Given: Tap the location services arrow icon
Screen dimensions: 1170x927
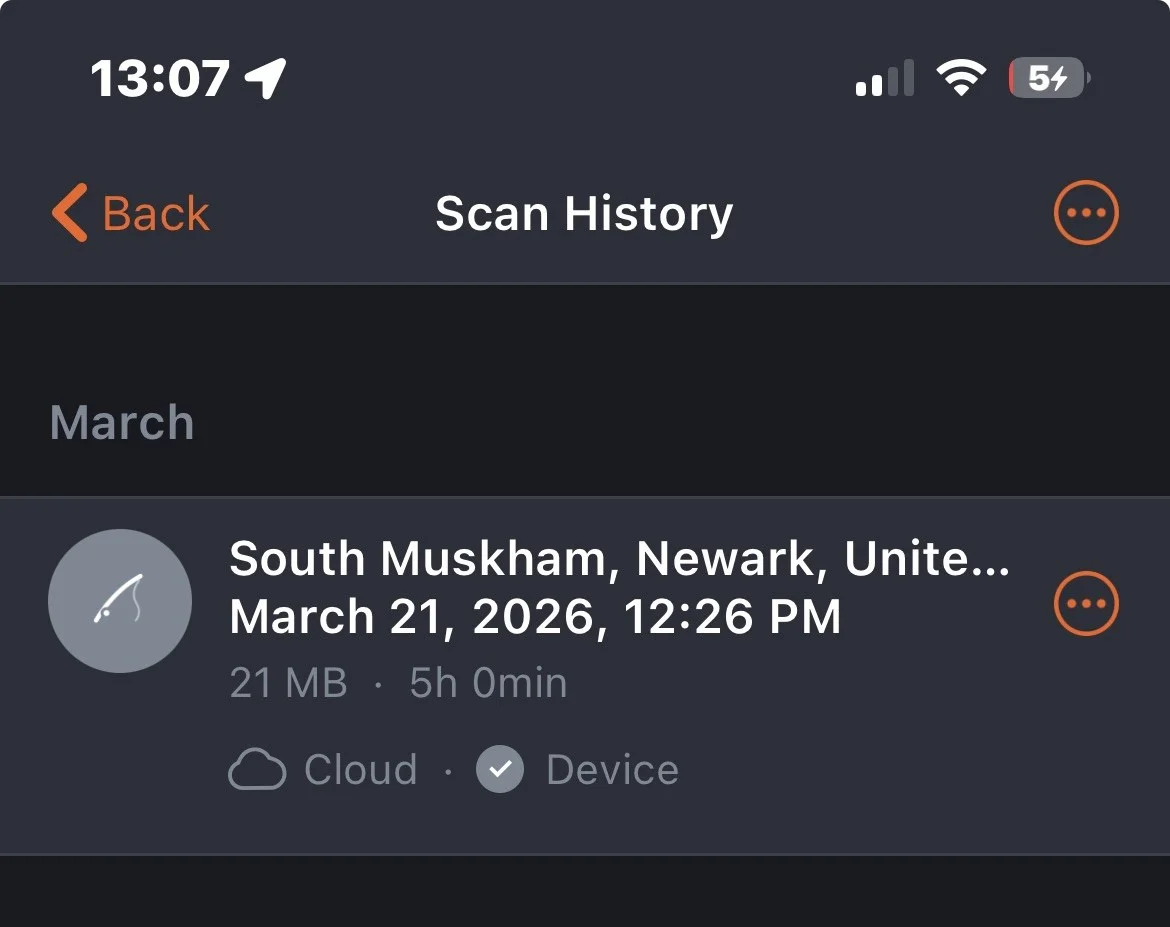Looking at the screenshot, I should click(x=266, y=78).
